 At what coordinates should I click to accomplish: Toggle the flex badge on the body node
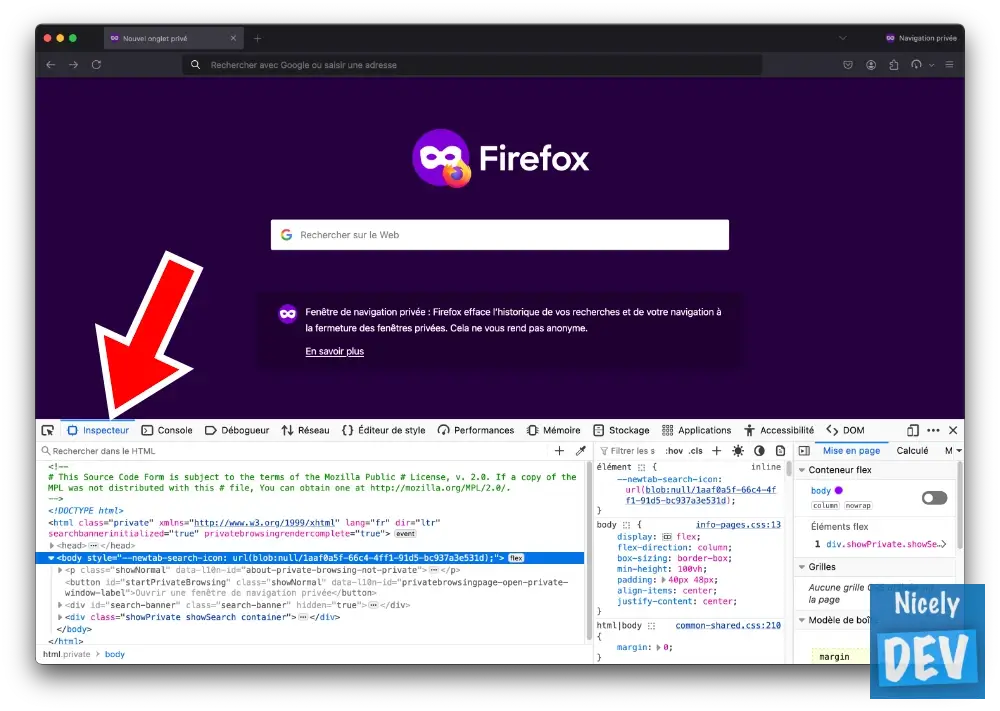tap(516, 558)
